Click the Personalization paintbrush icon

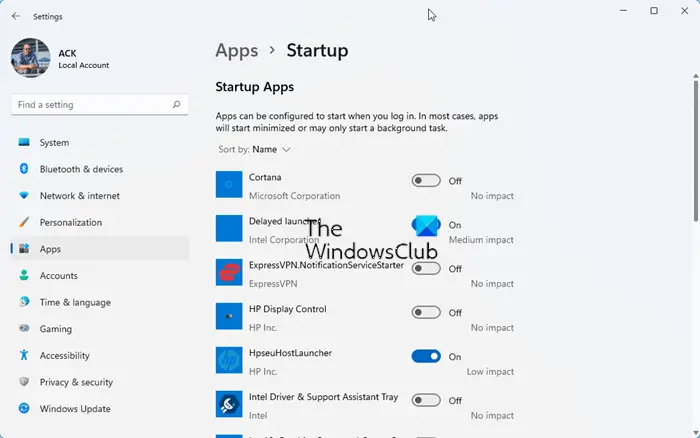tap(24, 222)
